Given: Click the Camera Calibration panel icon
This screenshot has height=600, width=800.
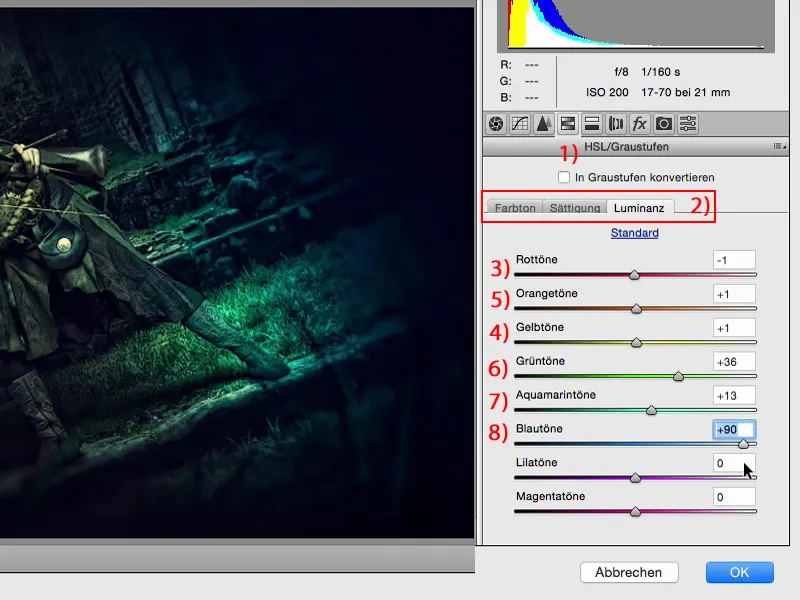Looking at the screenshot, I should click(x=662, y=124).
